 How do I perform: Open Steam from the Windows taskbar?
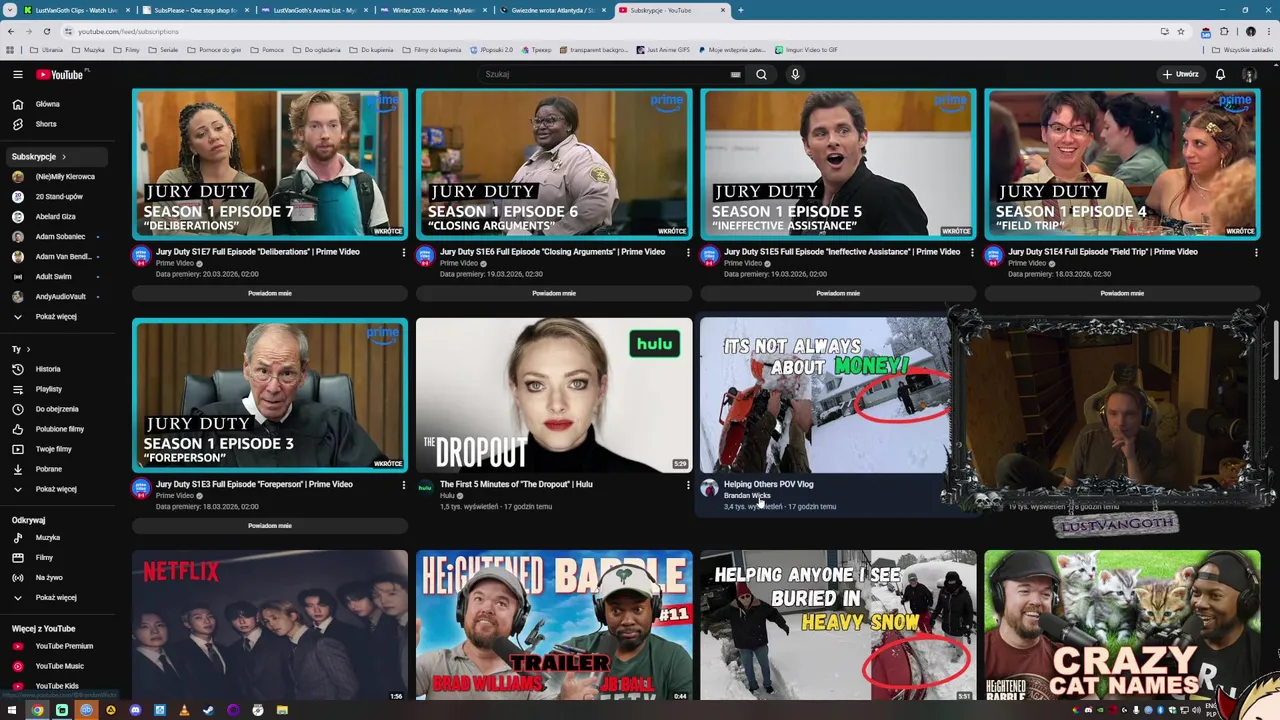(x=208, y=710)
